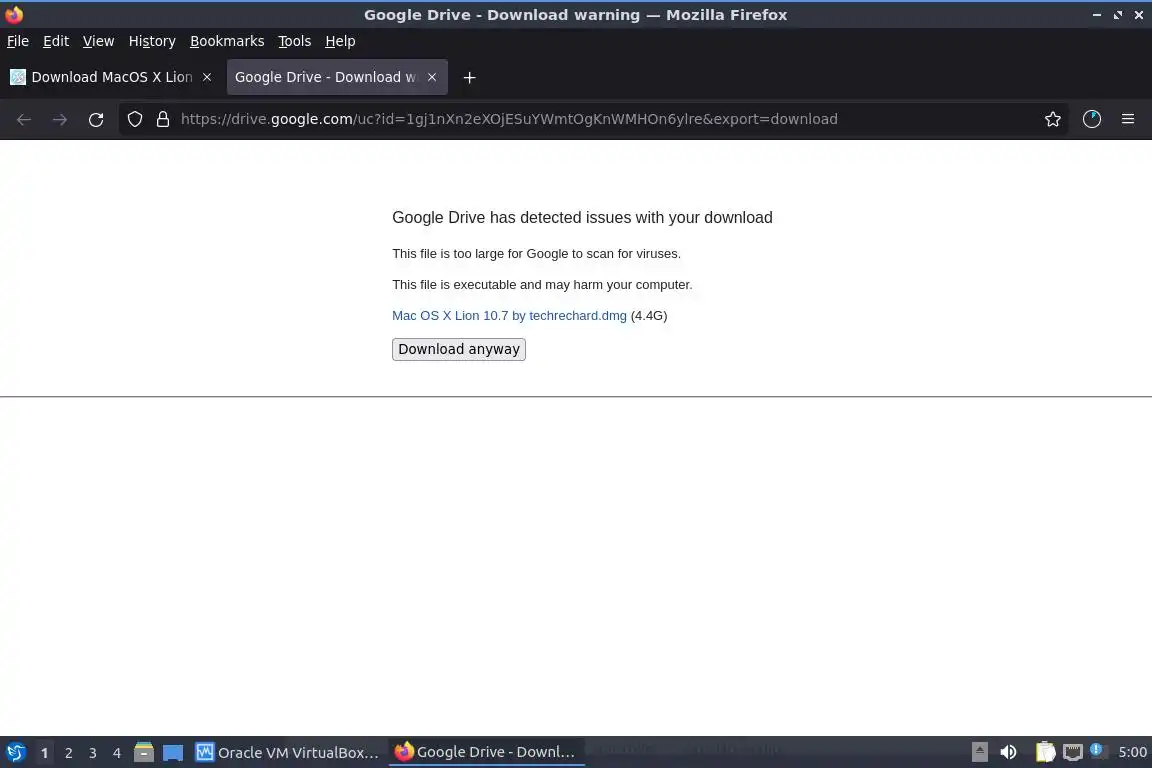1152x768 pixels.
Task: Maximize the Firefox window
Action: click(1117, 15)
